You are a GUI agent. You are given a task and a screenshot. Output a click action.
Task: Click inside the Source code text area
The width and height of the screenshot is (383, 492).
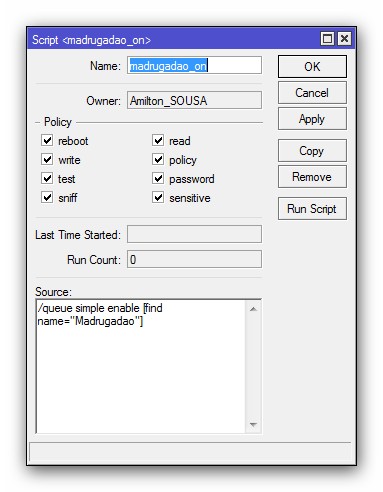coord(140,367)
